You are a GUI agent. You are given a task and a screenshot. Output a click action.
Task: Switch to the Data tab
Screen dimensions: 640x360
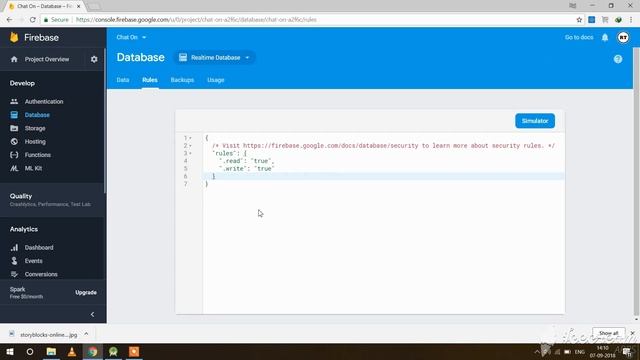click(x=123, y=80)
